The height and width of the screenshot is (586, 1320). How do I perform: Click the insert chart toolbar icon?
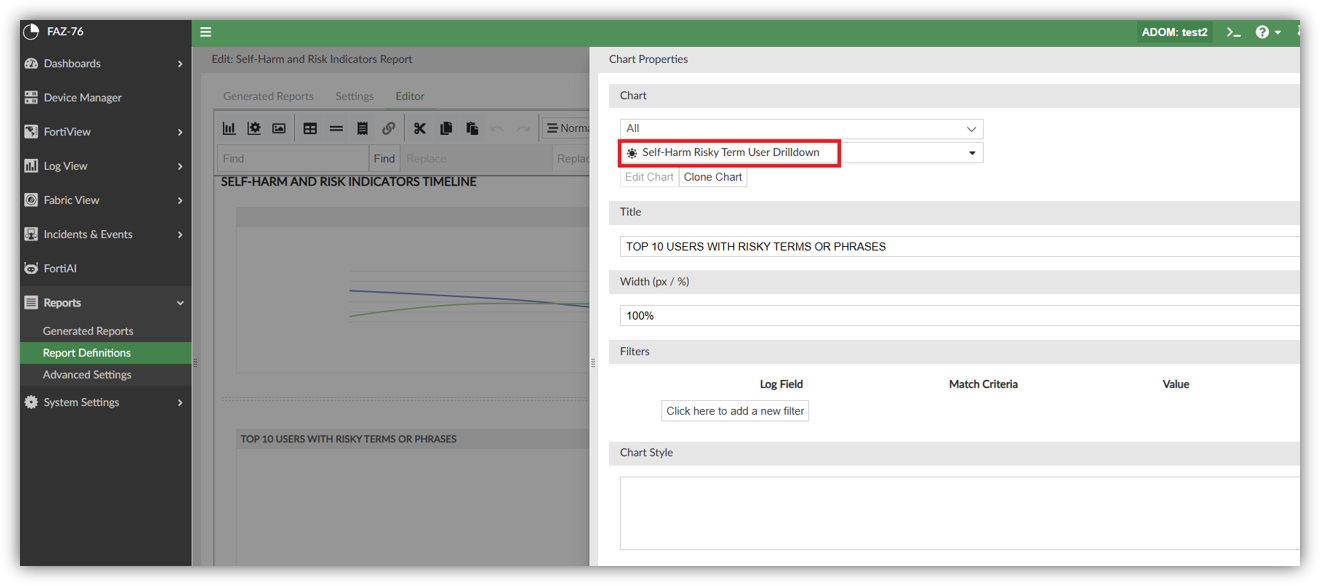coord(229,128)
